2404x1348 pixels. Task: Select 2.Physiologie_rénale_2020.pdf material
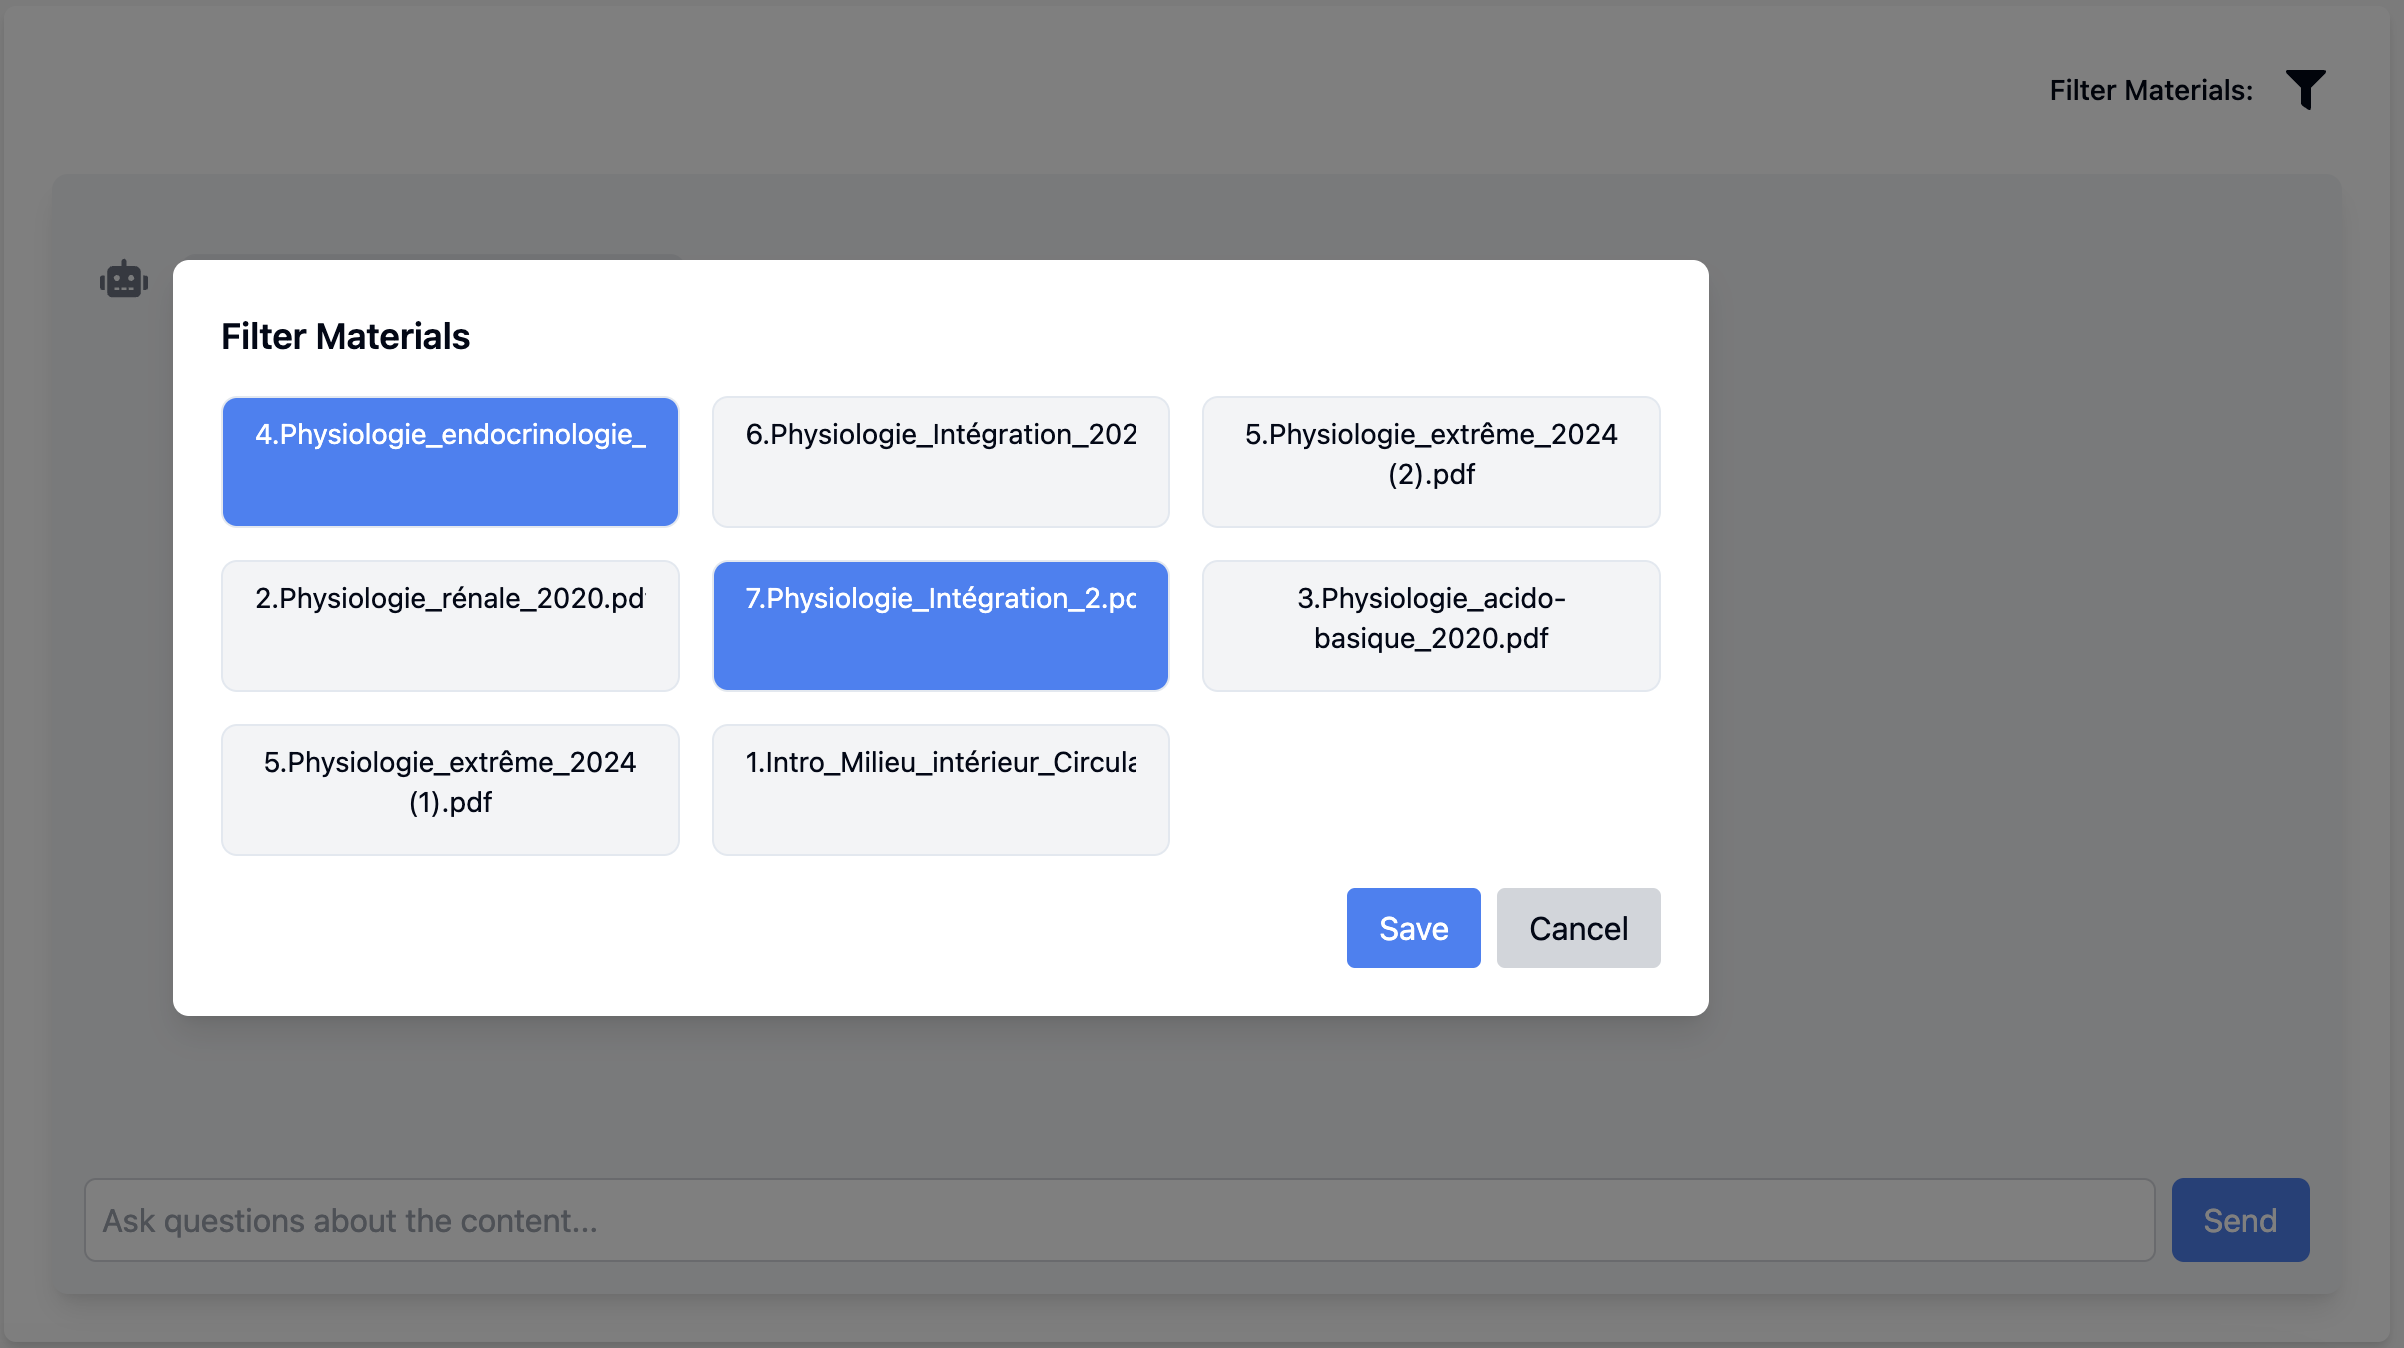click(x=450, y=626)
